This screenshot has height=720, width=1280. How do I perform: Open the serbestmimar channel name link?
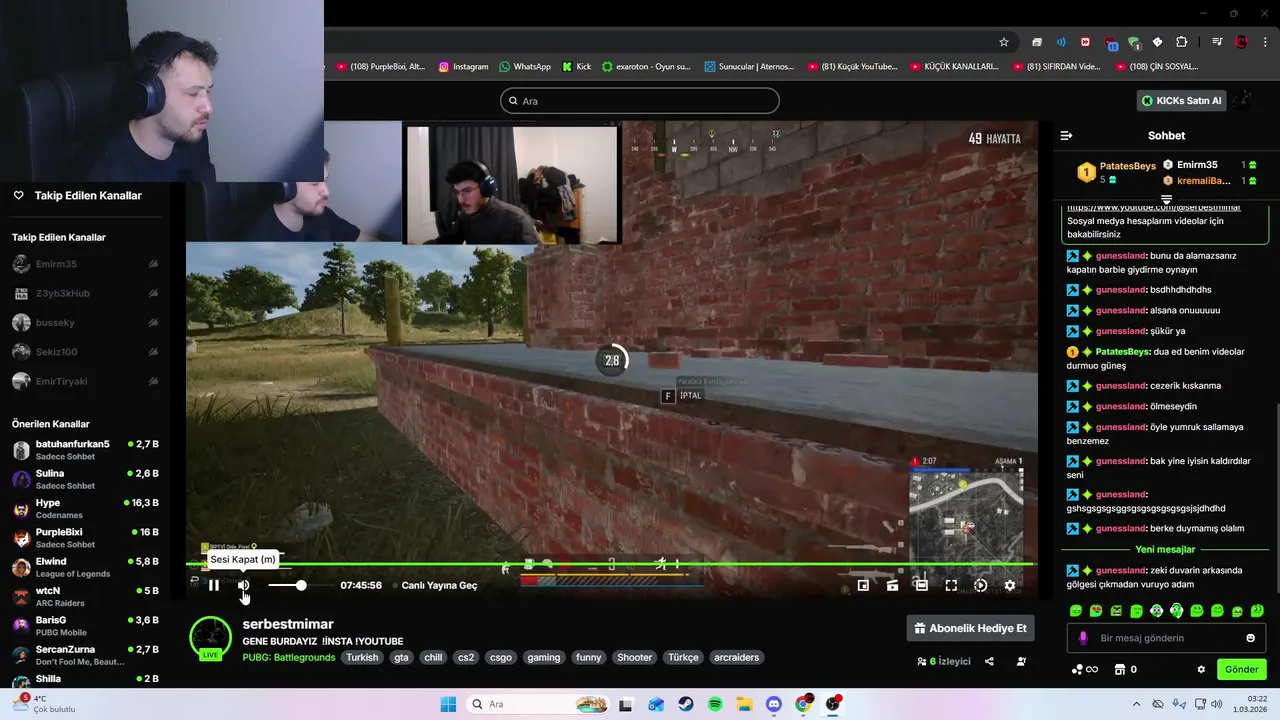(x=288, y=624)
